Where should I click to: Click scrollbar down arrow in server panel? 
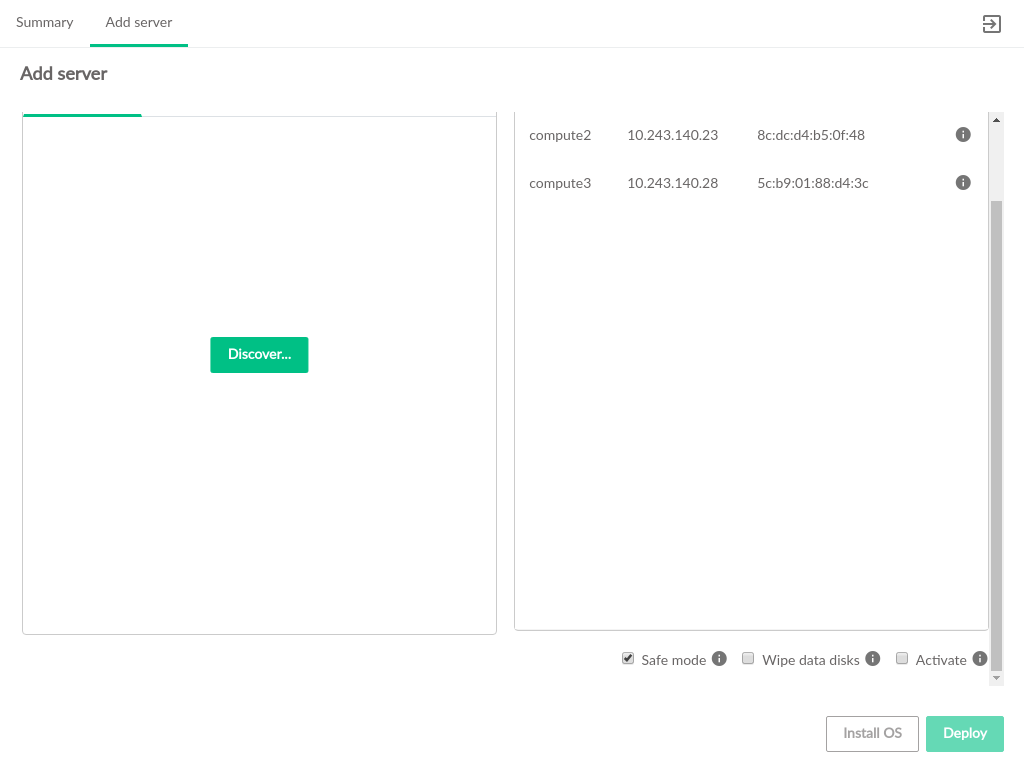[996, 677]
